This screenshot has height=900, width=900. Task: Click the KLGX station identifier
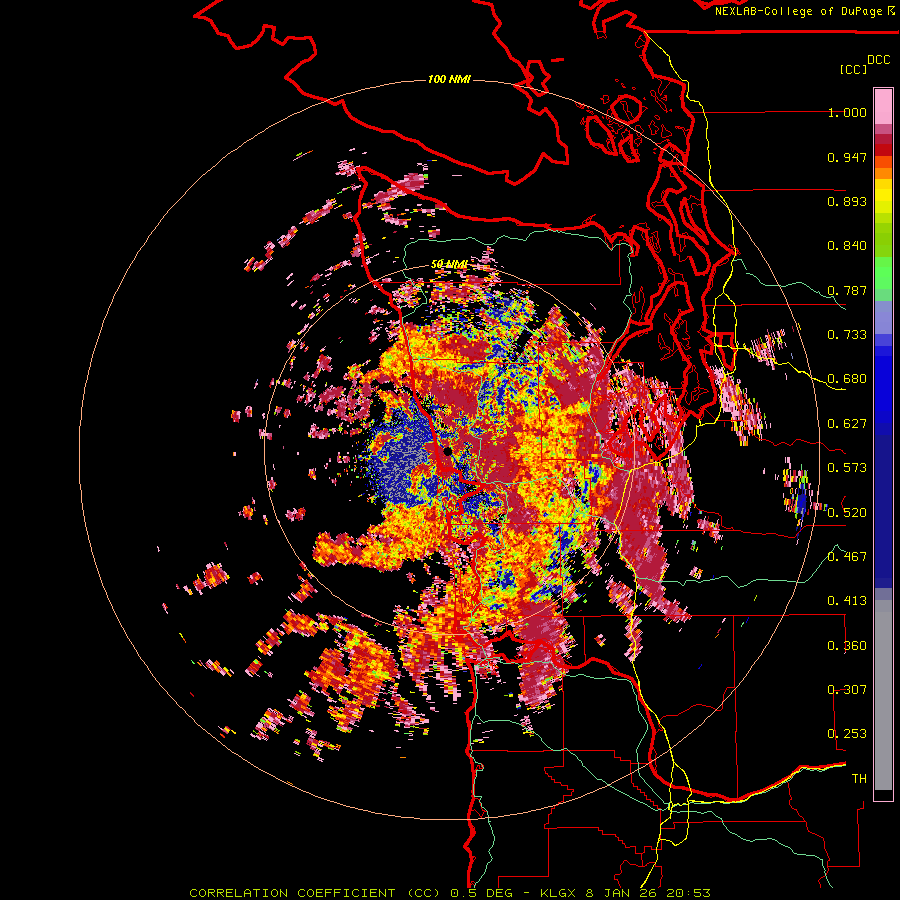click(559, 893)
